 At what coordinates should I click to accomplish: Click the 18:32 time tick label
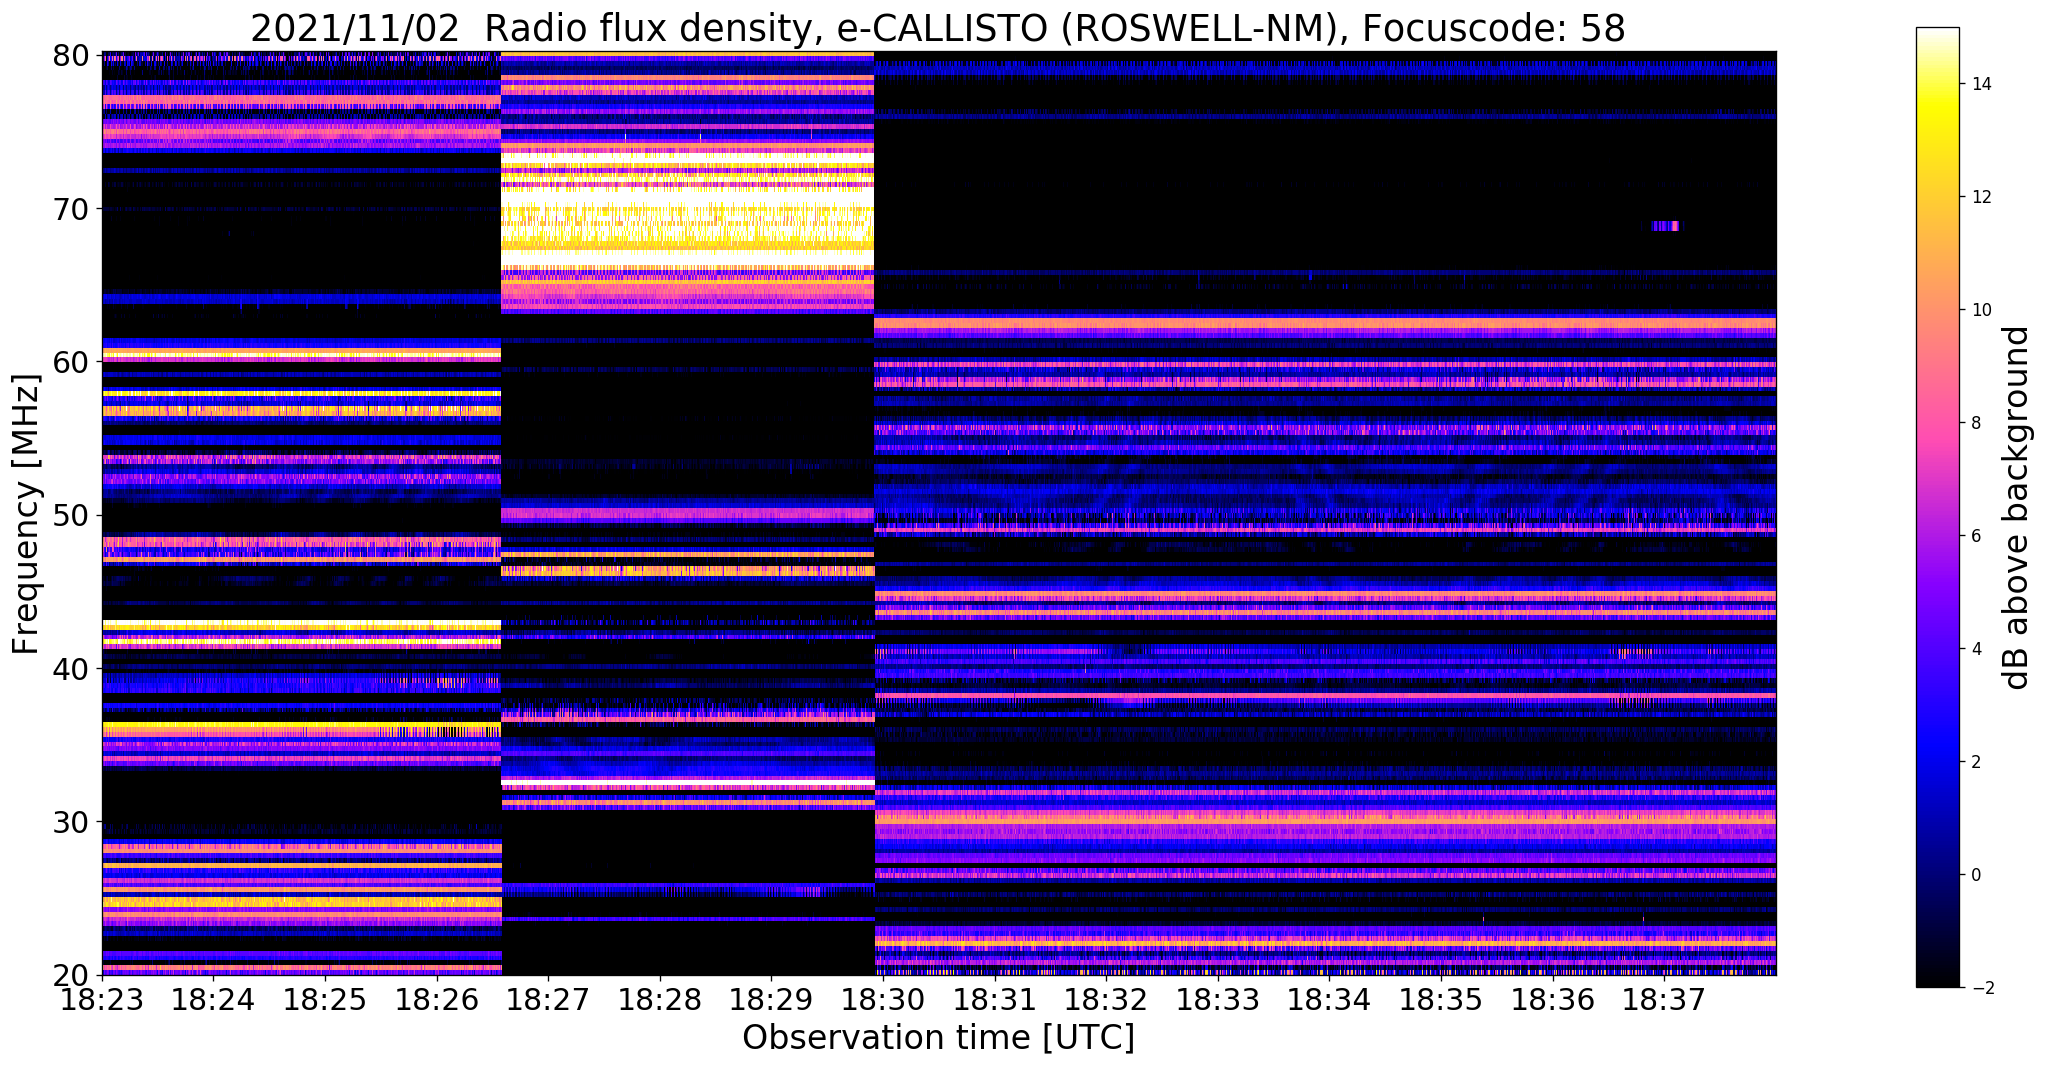point(1106,999)
